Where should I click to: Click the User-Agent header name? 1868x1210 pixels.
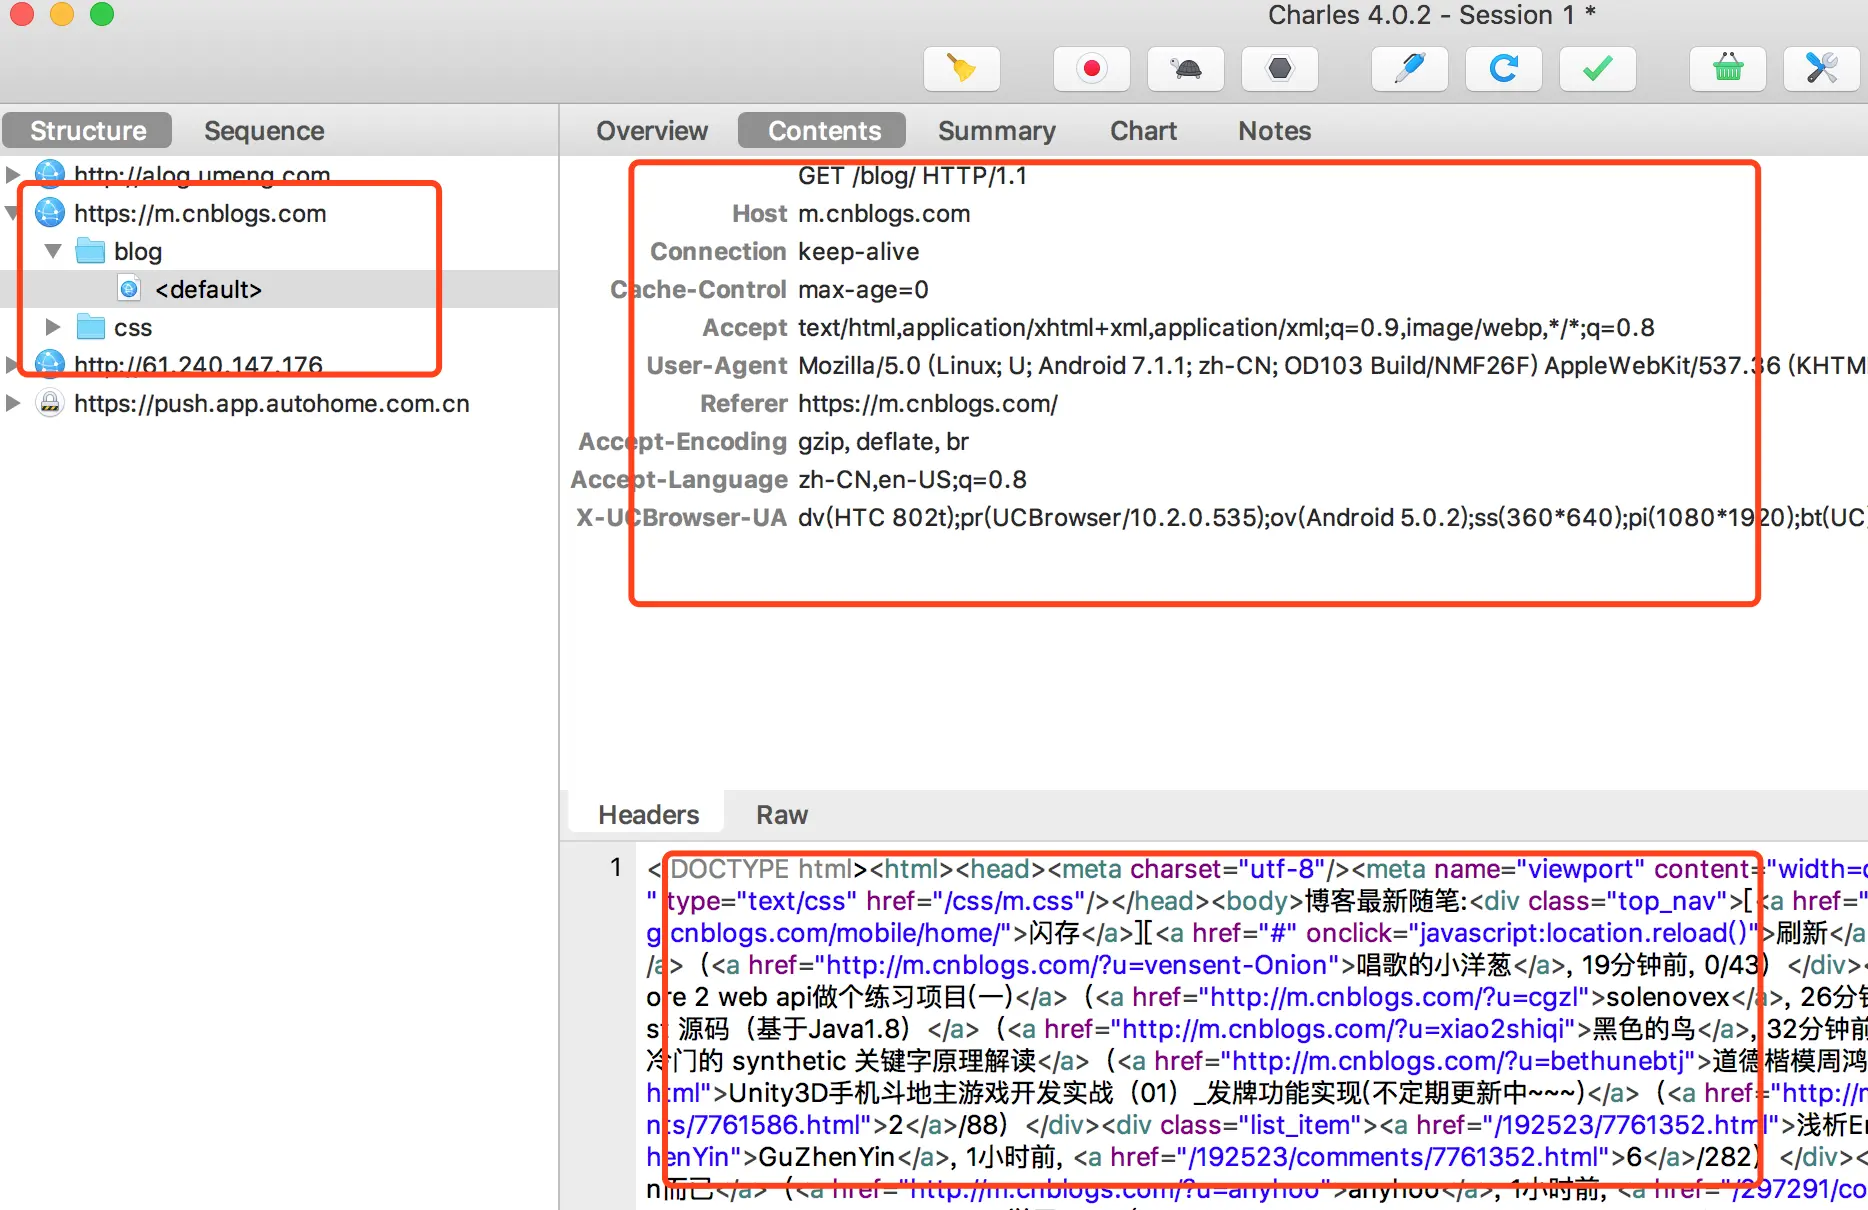point(717,366)
